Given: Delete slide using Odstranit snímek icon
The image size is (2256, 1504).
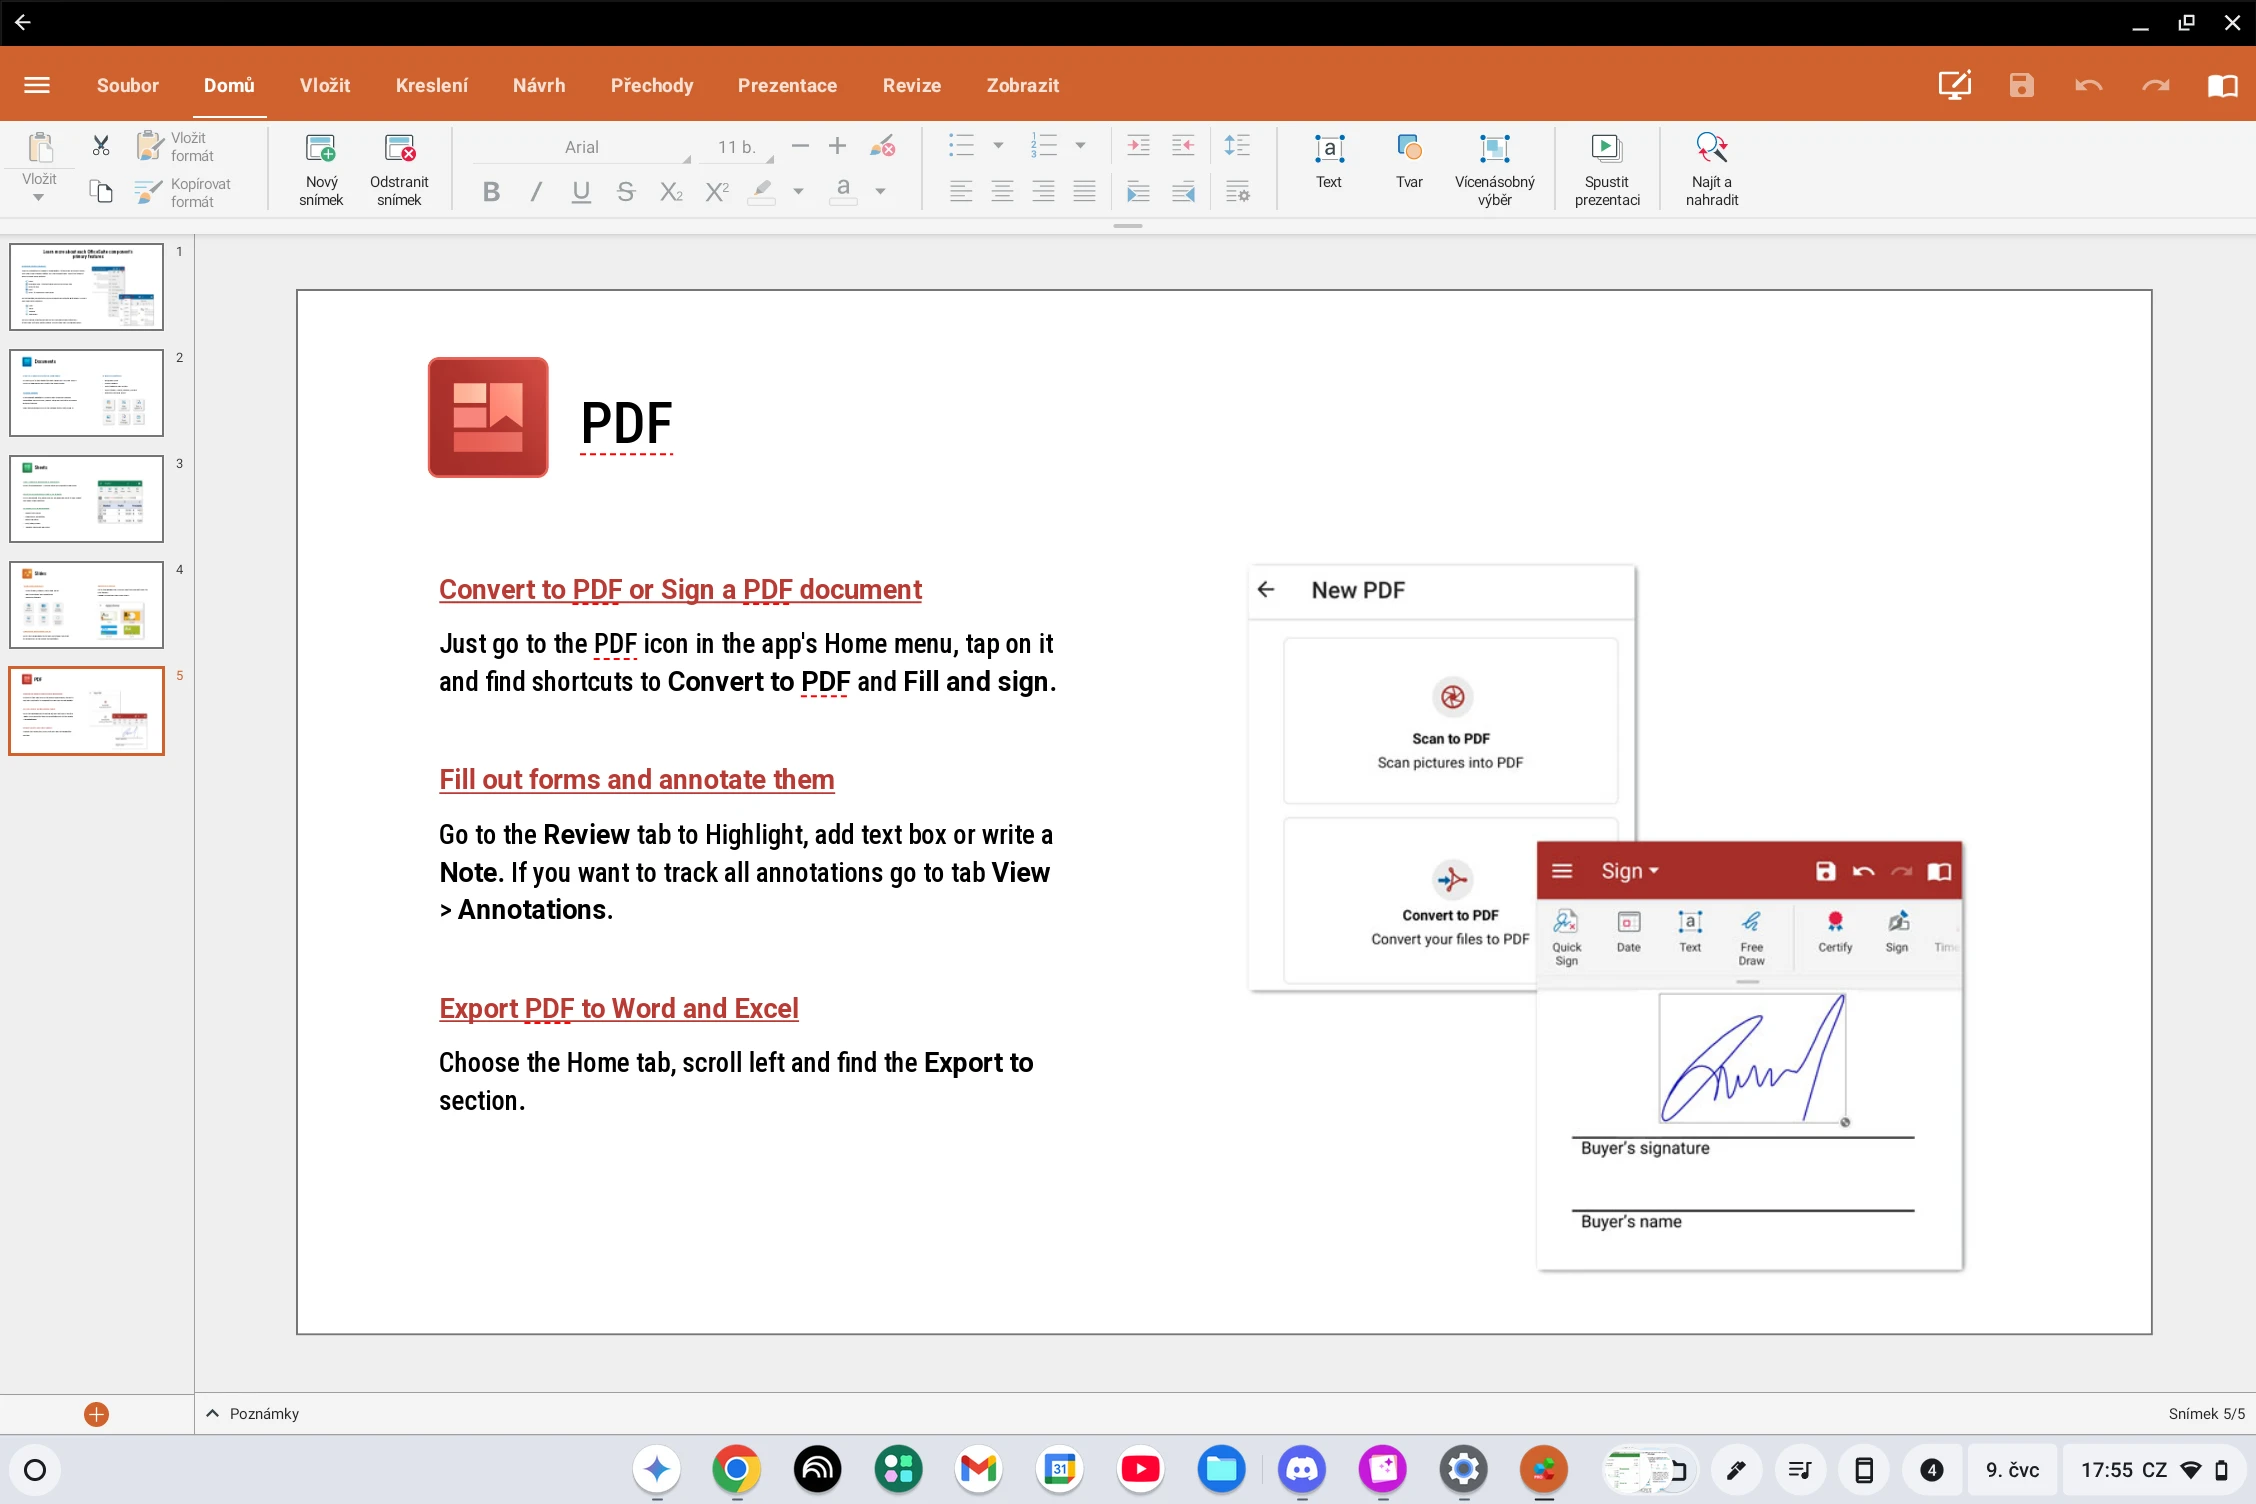Looking at the screenshot, I should [399, 169].
